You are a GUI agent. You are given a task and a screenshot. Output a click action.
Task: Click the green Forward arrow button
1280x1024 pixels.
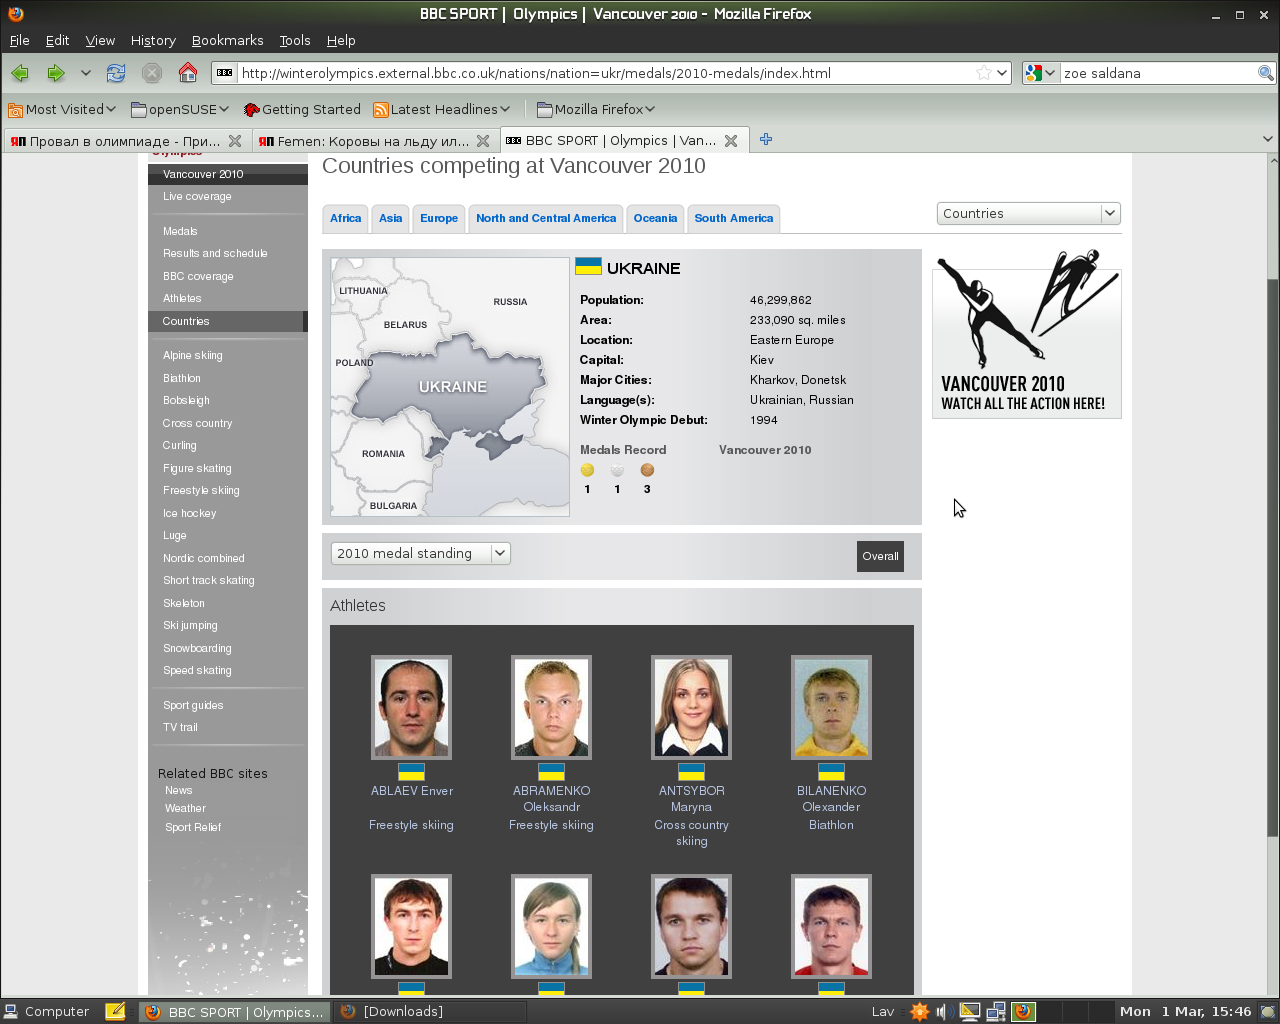(56, 73)
